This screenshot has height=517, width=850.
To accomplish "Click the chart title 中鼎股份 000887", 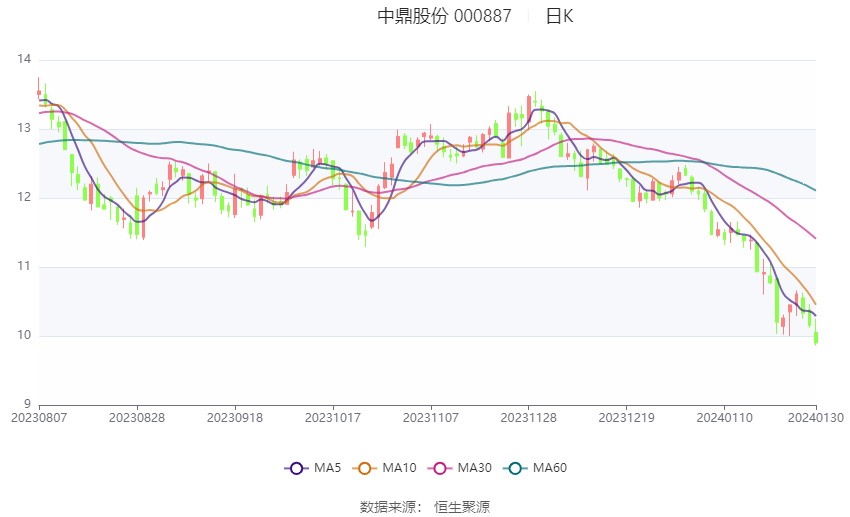I will coord(444,16).
